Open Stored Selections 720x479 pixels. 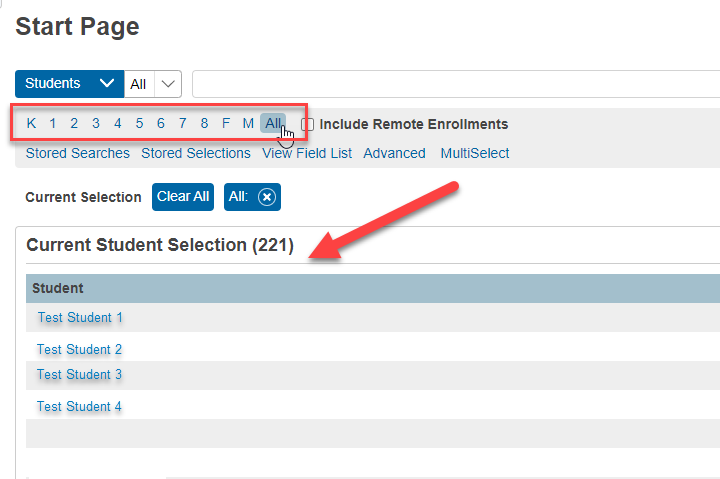pyautogui.click(x=195, y=153)
